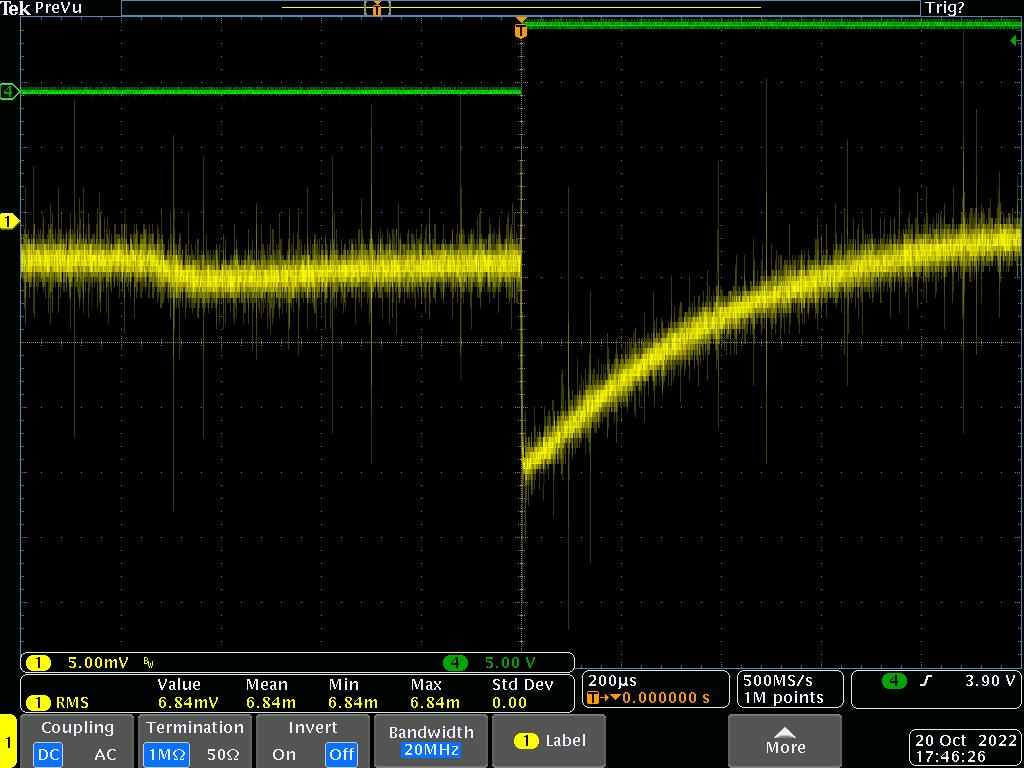This screenshot has width=1024, height=768.
Task: Select the orange trigger position T marker
Action: 520,31
